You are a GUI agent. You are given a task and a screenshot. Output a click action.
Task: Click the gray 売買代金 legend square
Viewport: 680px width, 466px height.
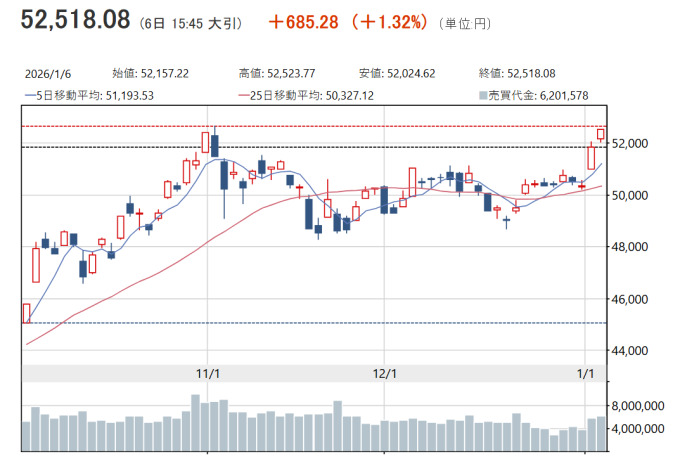click(x=483, y=96)
